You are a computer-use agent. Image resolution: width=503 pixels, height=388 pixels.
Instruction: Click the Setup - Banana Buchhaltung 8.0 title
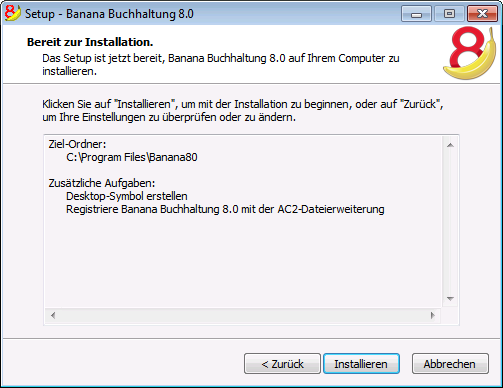[109, 14]
